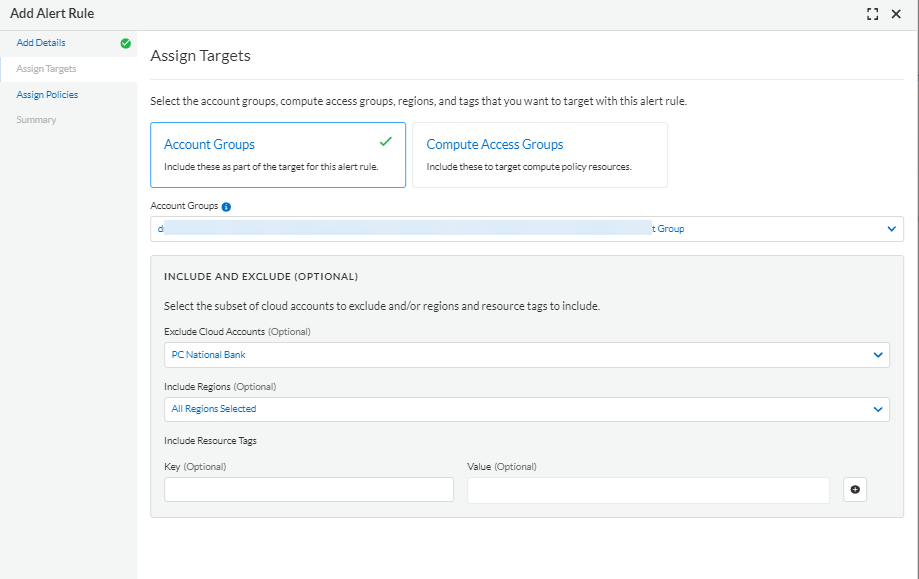The width and height of the screenshot is (919, 579).
Task: Go to the Assign Policies step
Action: click(x=47, y=94)
